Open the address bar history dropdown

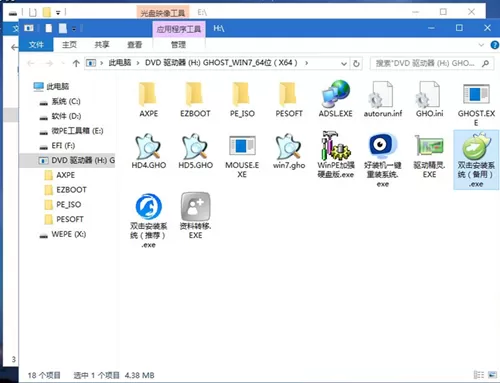point(344,63)
